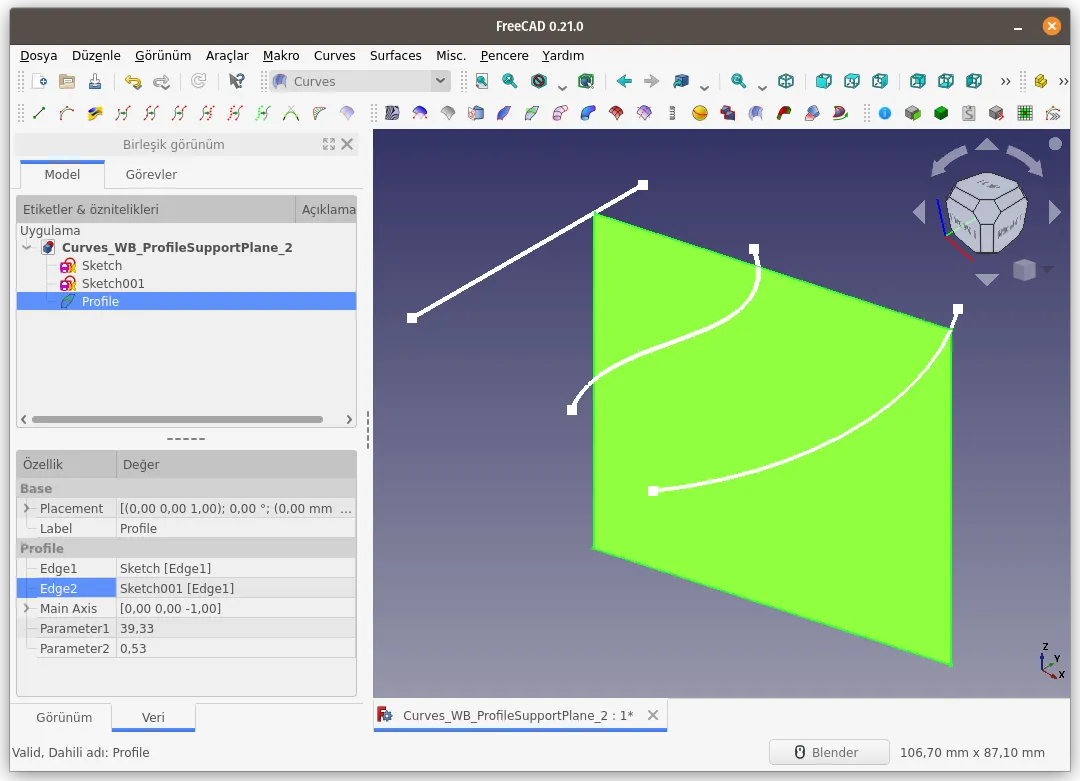
Task: Select the green-endpoint Line tool icon
Action: pos(39,113)
